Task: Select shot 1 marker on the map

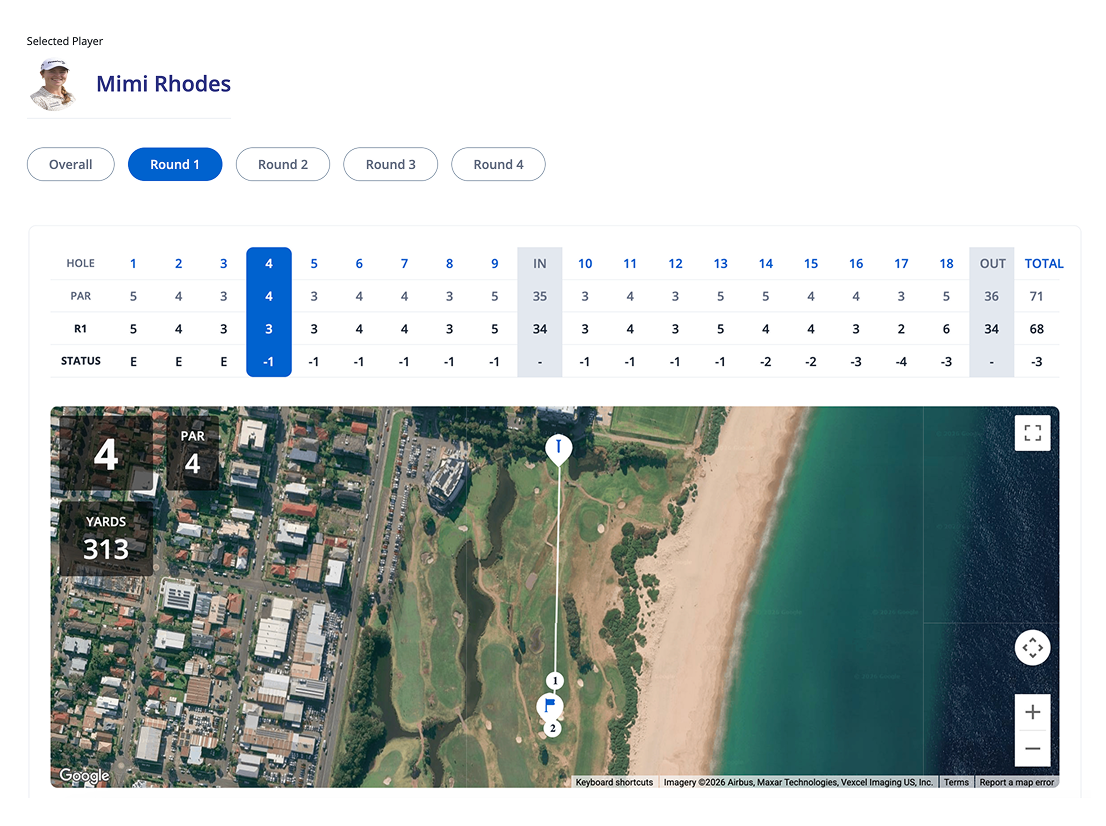Action: click(555, 681)
